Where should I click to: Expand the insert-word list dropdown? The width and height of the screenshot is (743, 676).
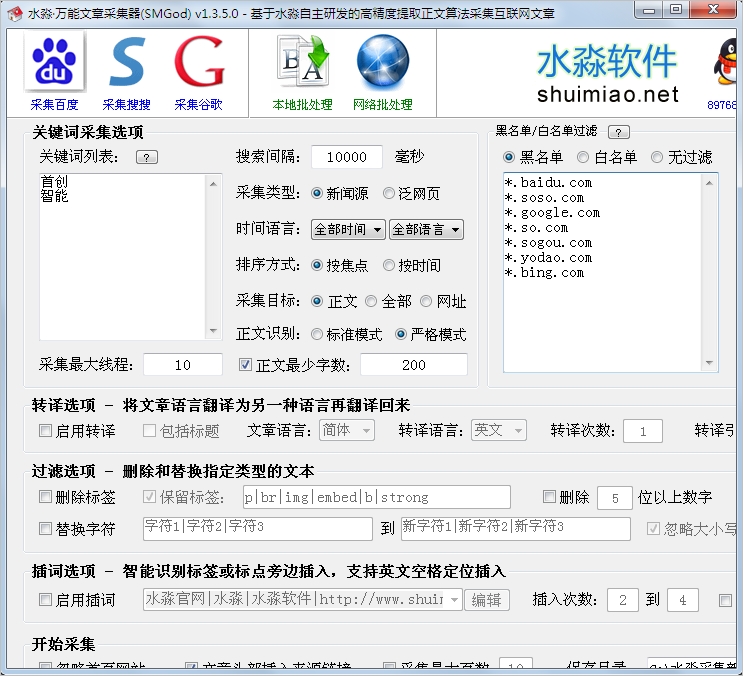(455, 600)
